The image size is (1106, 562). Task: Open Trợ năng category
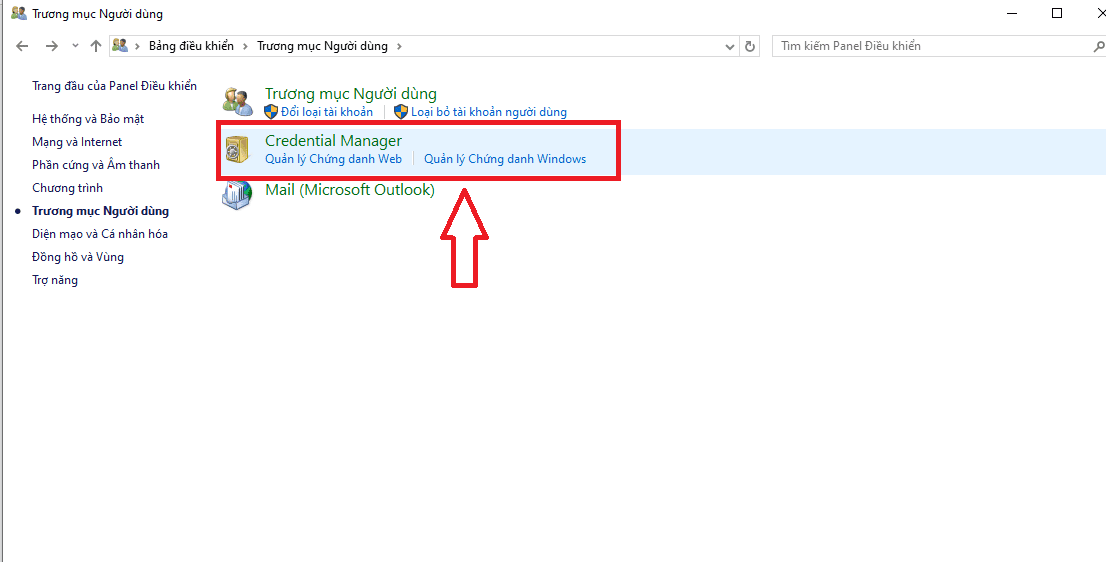point(55,280)
